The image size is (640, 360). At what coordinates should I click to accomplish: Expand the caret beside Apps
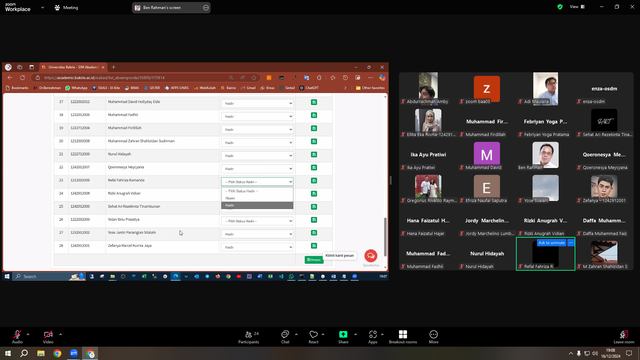[x=382, y=334]
